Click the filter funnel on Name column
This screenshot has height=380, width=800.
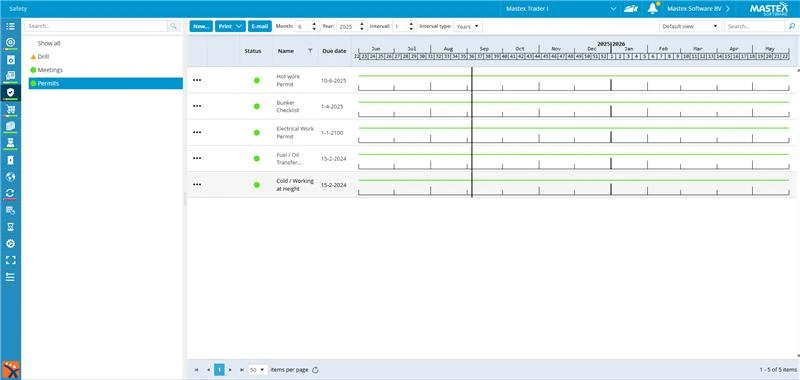[x=310, y=51]
